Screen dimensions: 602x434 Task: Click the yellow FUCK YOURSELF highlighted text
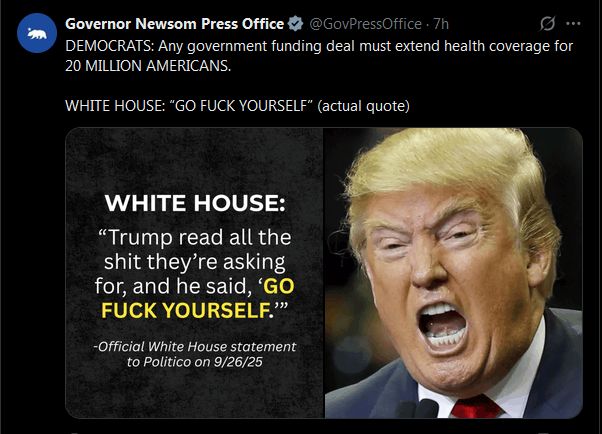pos(185,310)
